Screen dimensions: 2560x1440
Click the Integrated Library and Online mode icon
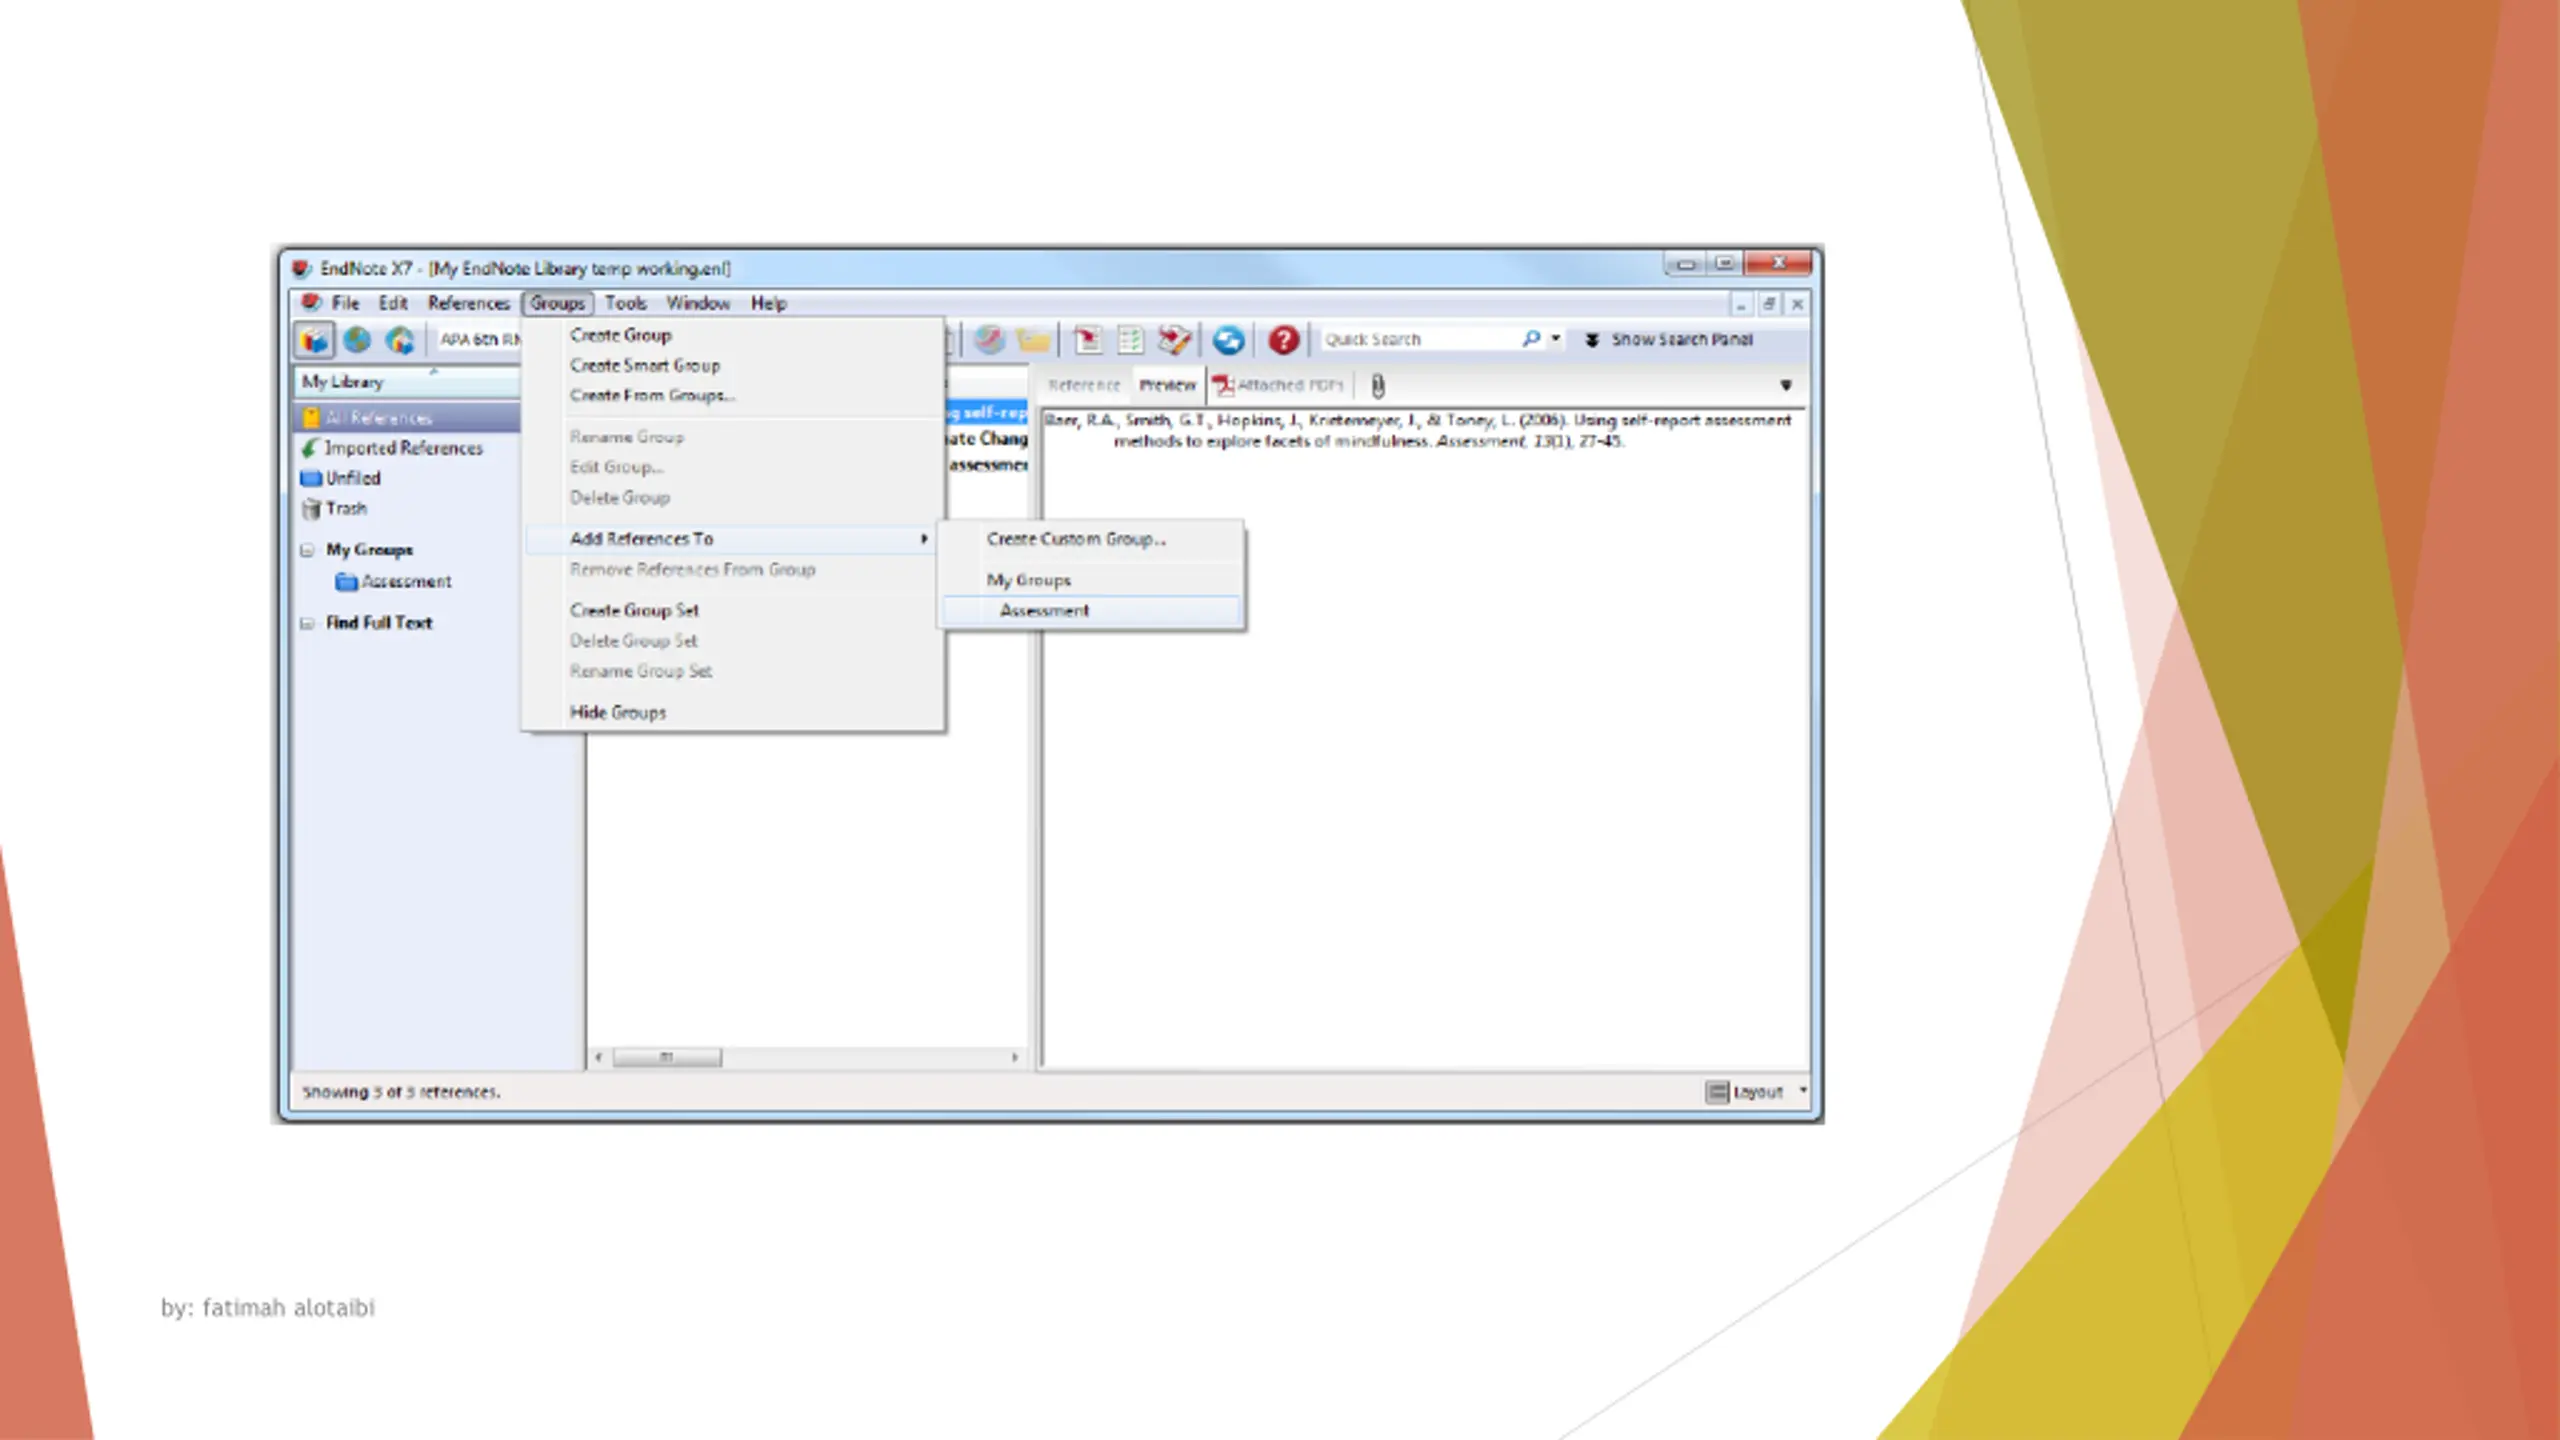[x=400, y=340]
